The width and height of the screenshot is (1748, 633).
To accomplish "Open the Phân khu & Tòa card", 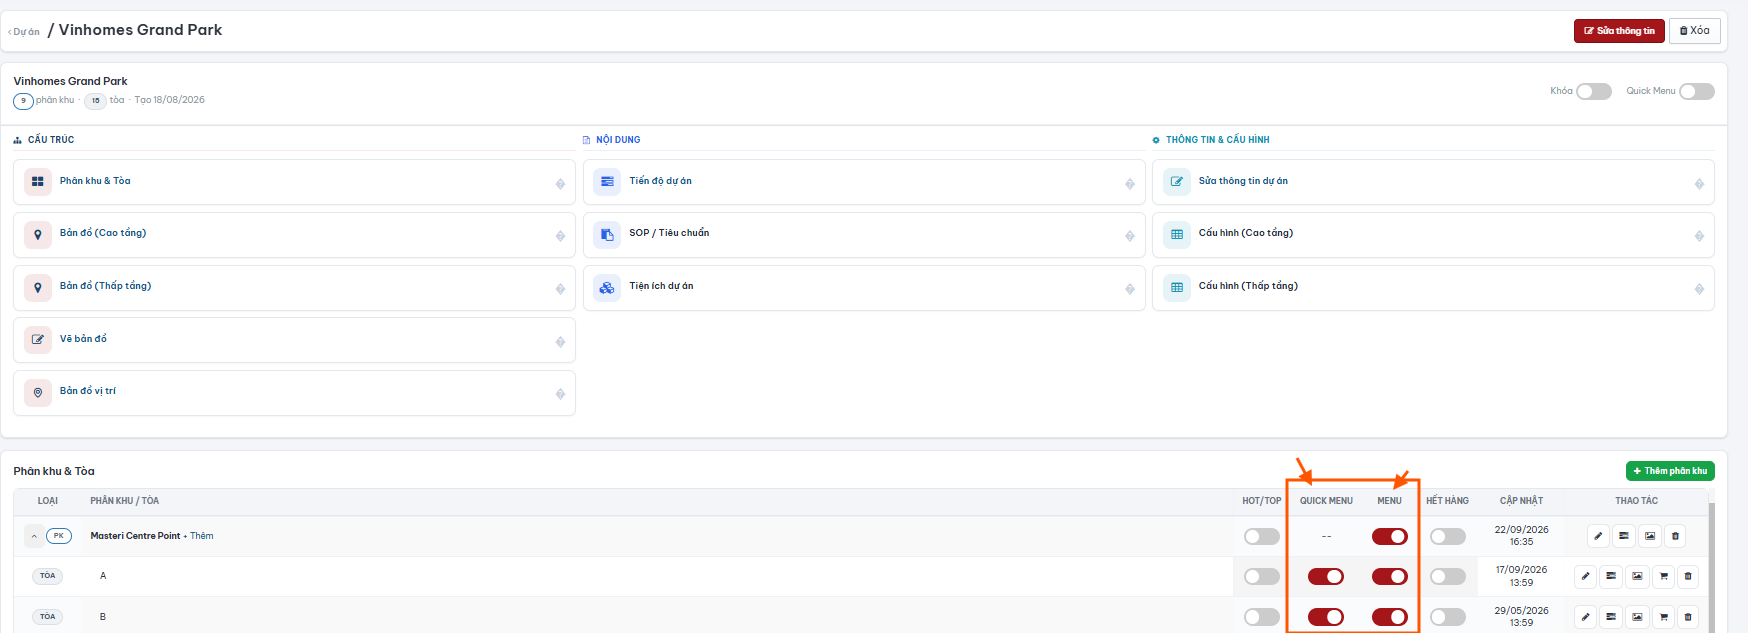I will click(x=294, y=182).
